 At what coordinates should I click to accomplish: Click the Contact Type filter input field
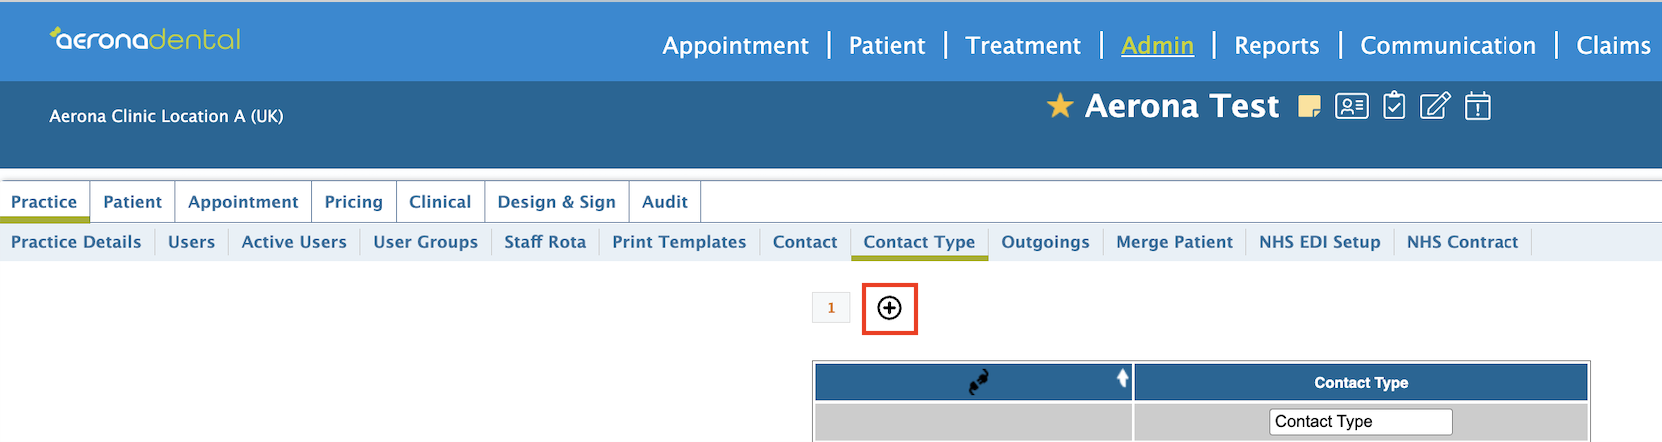(x=1361, y=421)
